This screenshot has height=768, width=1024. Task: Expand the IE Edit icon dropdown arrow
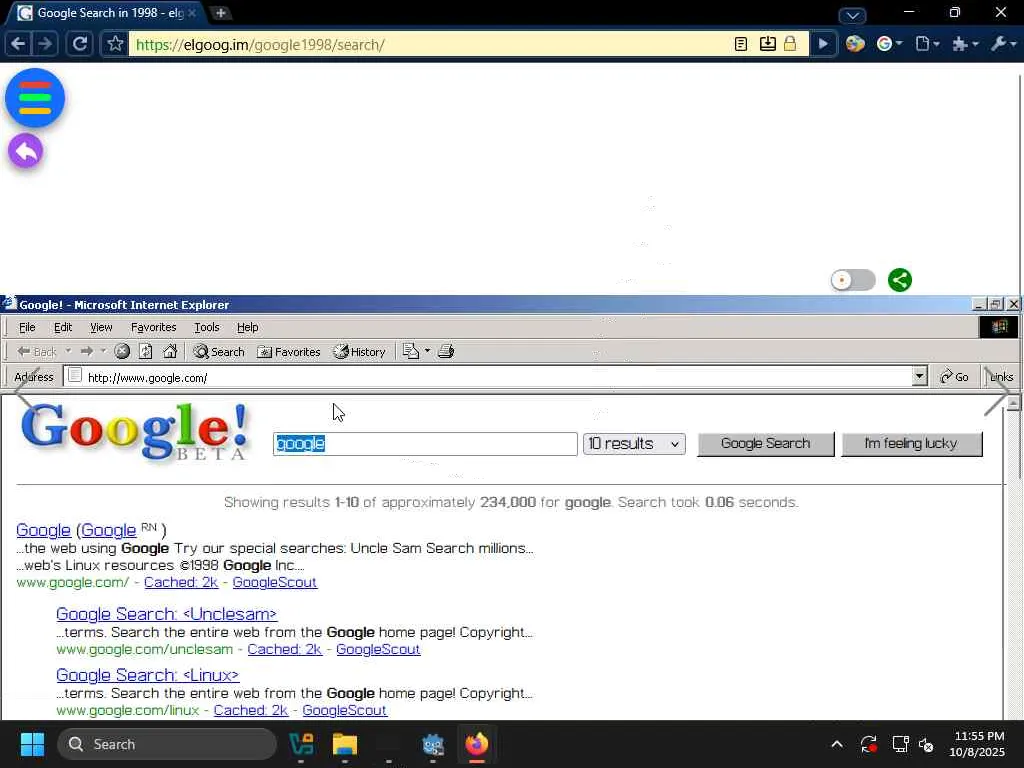427,351
